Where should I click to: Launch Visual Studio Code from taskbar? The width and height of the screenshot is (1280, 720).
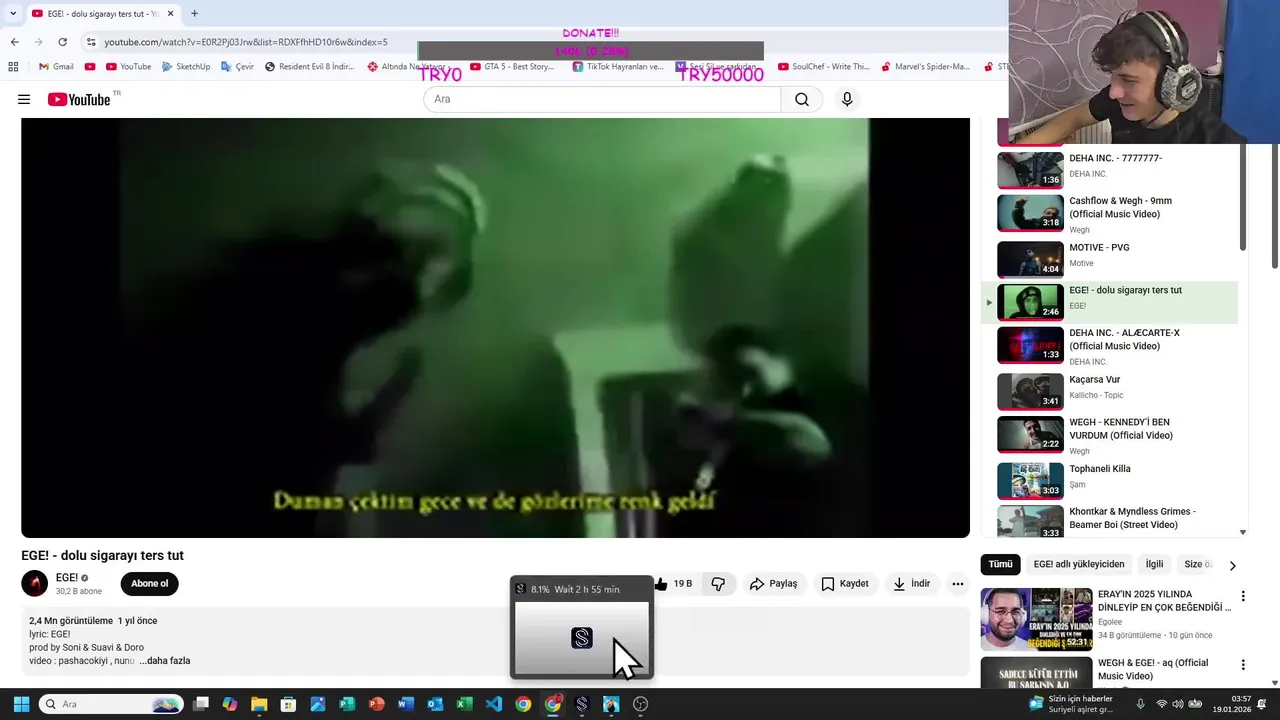tap(494, 704)
